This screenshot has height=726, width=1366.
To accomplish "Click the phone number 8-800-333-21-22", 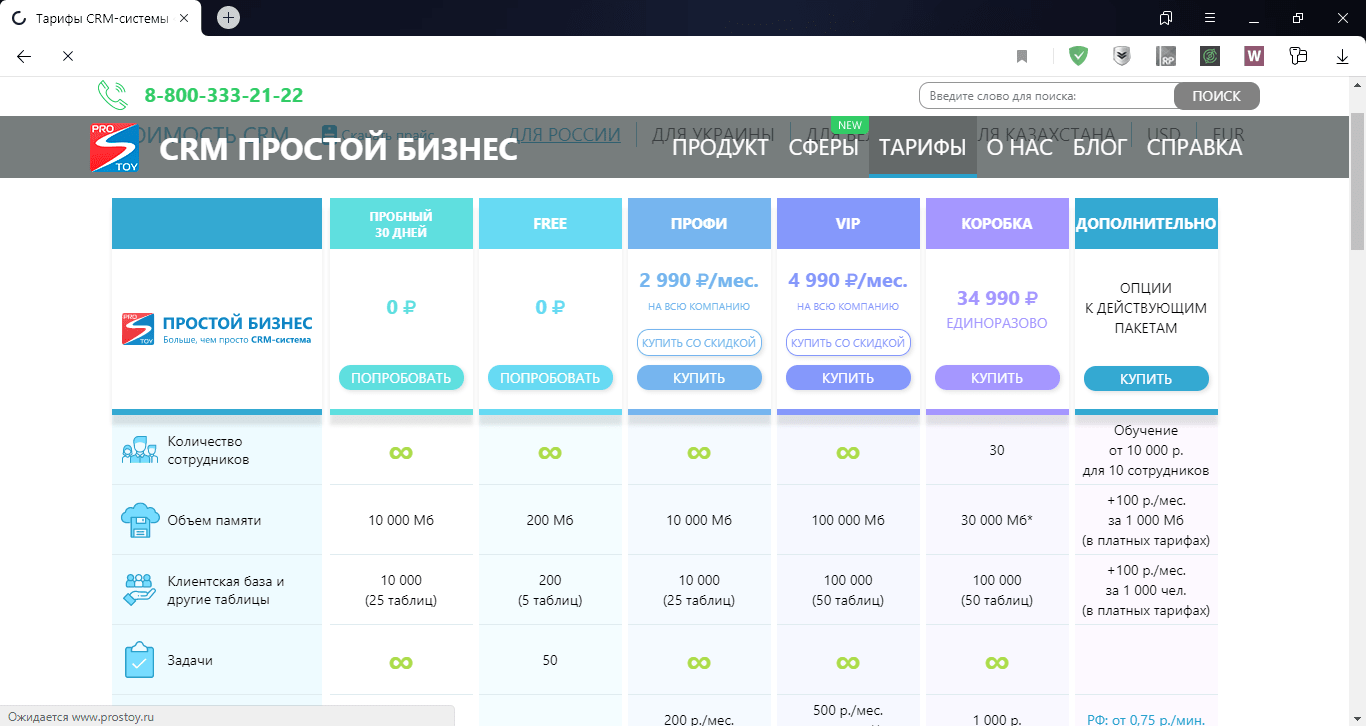I will click(x=224, y=95).
